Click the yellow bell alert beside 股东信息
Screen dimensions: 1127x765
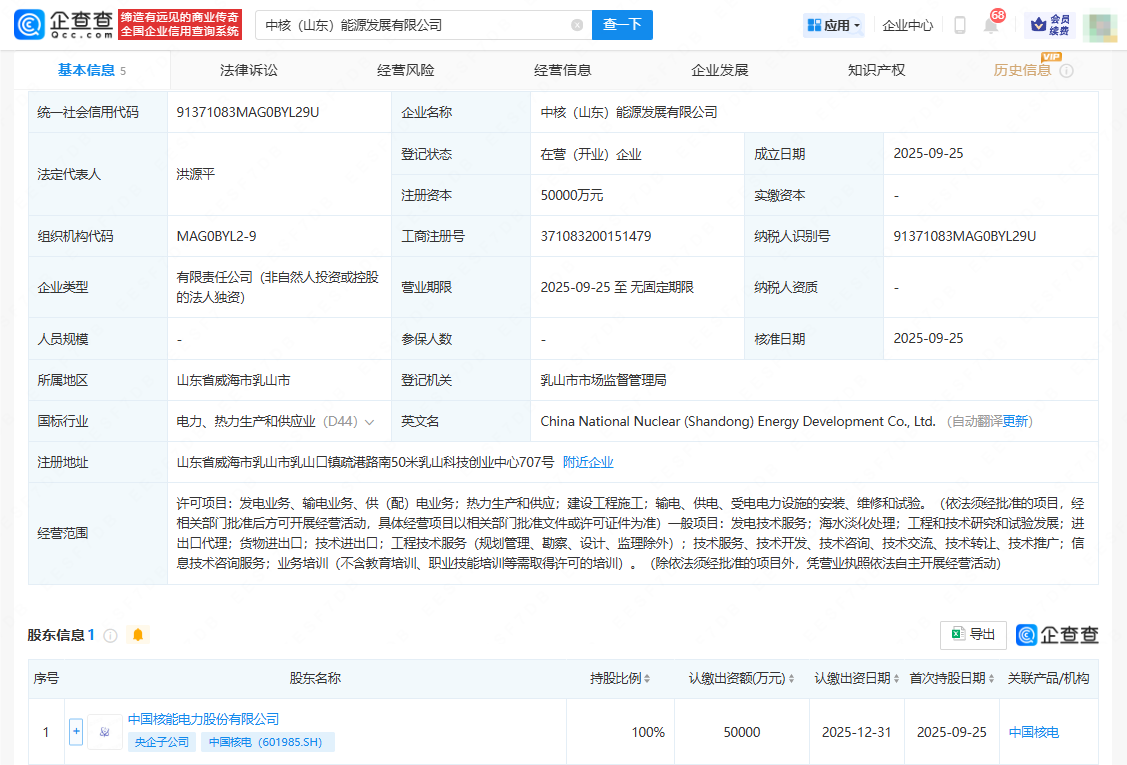(138, 635)
